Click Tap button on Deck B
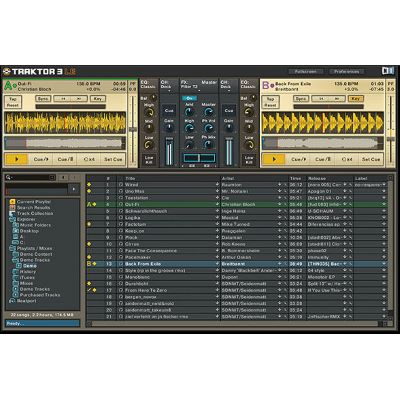The image size is (400, 400). point(270,99)
